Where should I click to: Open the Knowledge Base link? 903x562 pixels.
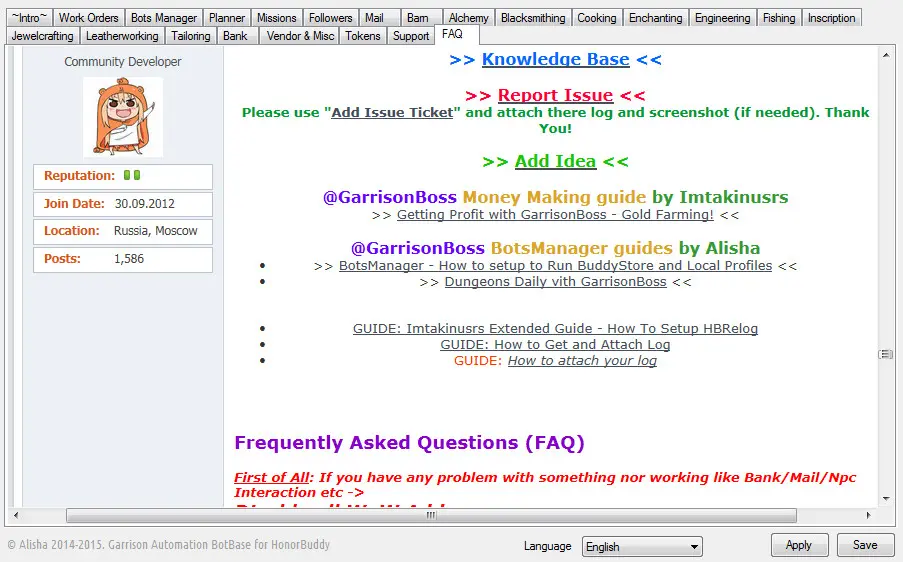point(555,59)
